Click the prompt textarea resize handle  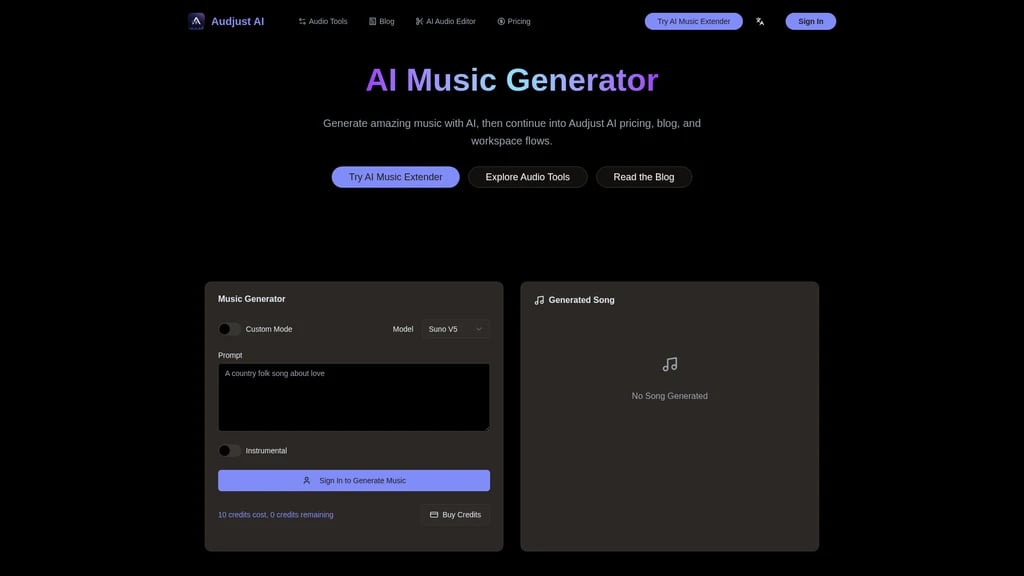pyautogui.click(x=487, y=428)
